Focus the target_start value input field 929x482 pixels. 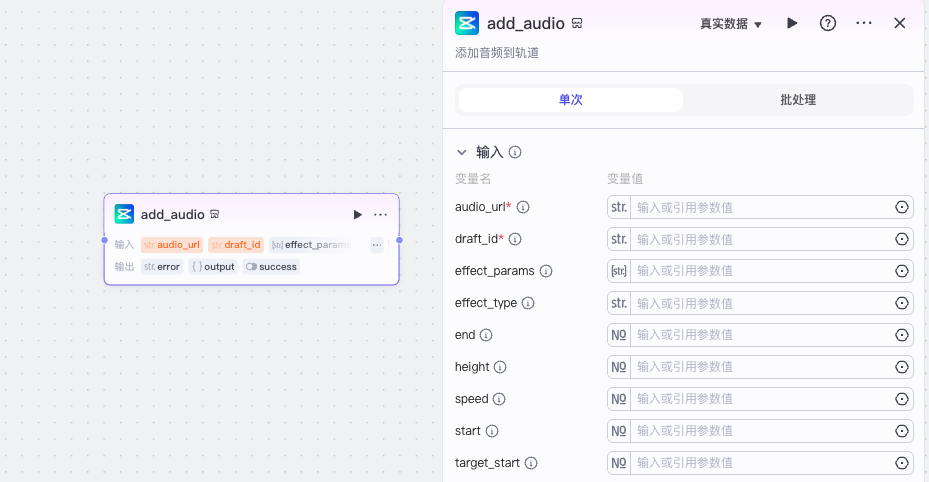(x=761, y=462)
